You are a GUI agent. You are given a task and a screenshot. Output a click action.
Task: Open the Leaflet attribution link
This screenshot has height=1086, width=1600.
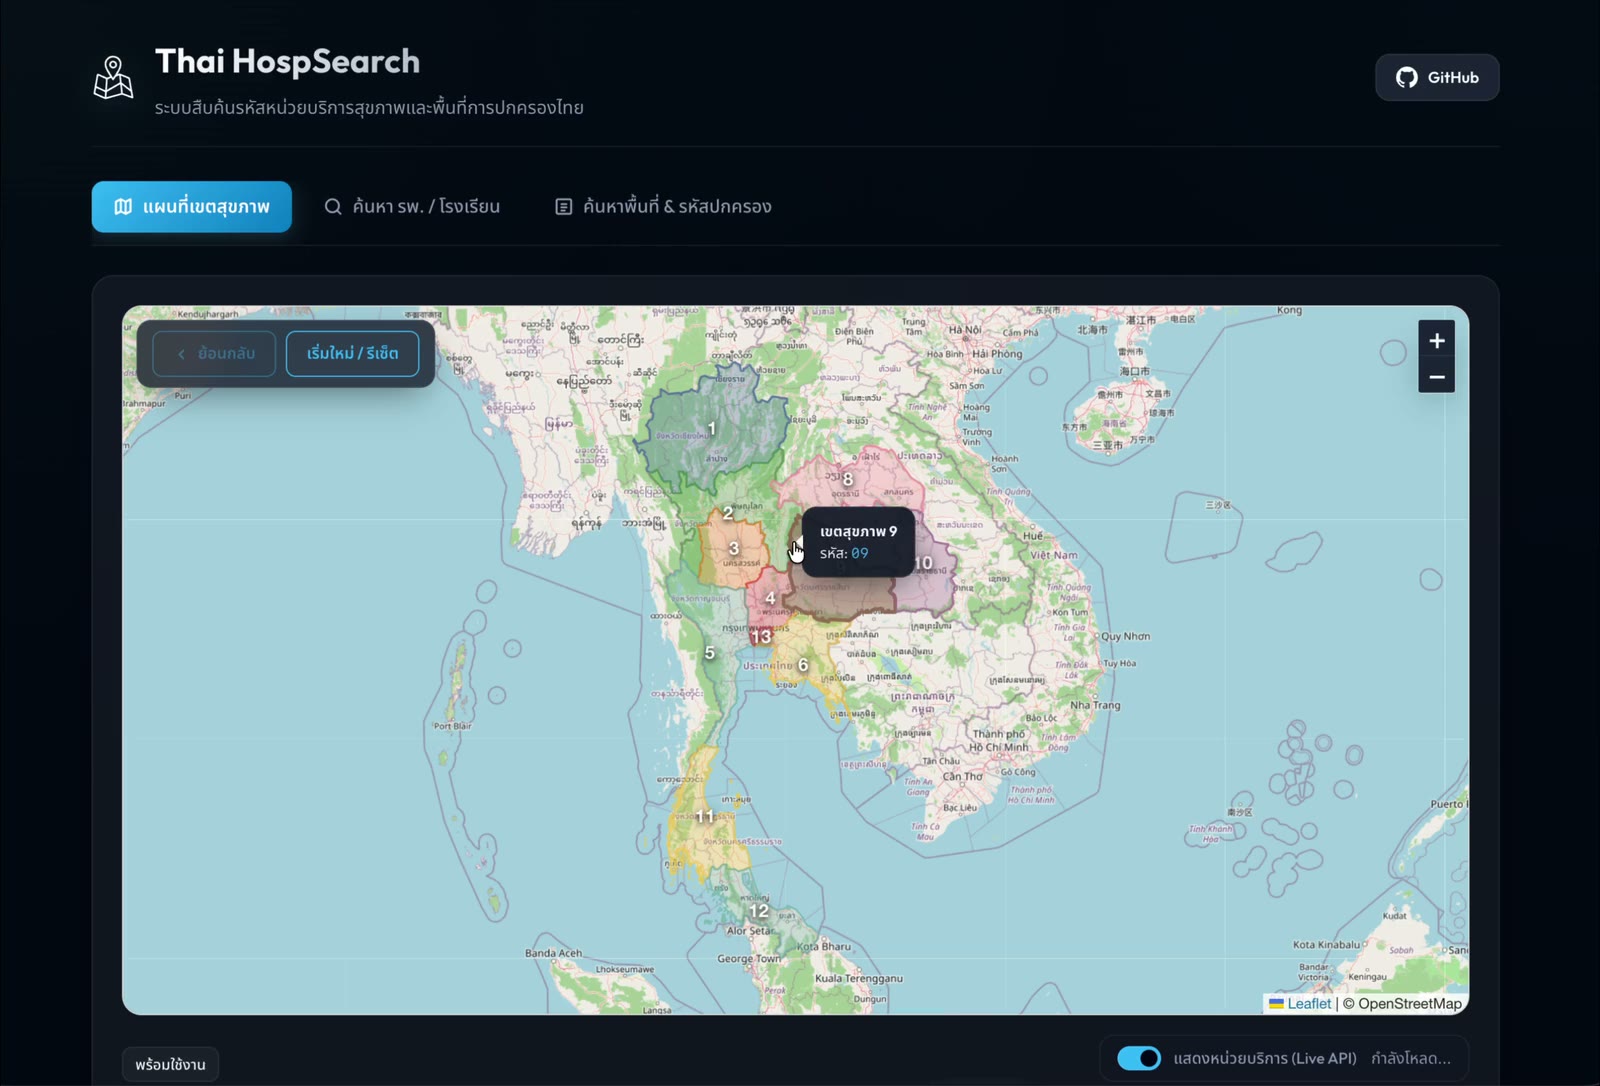[1300, 1004]
